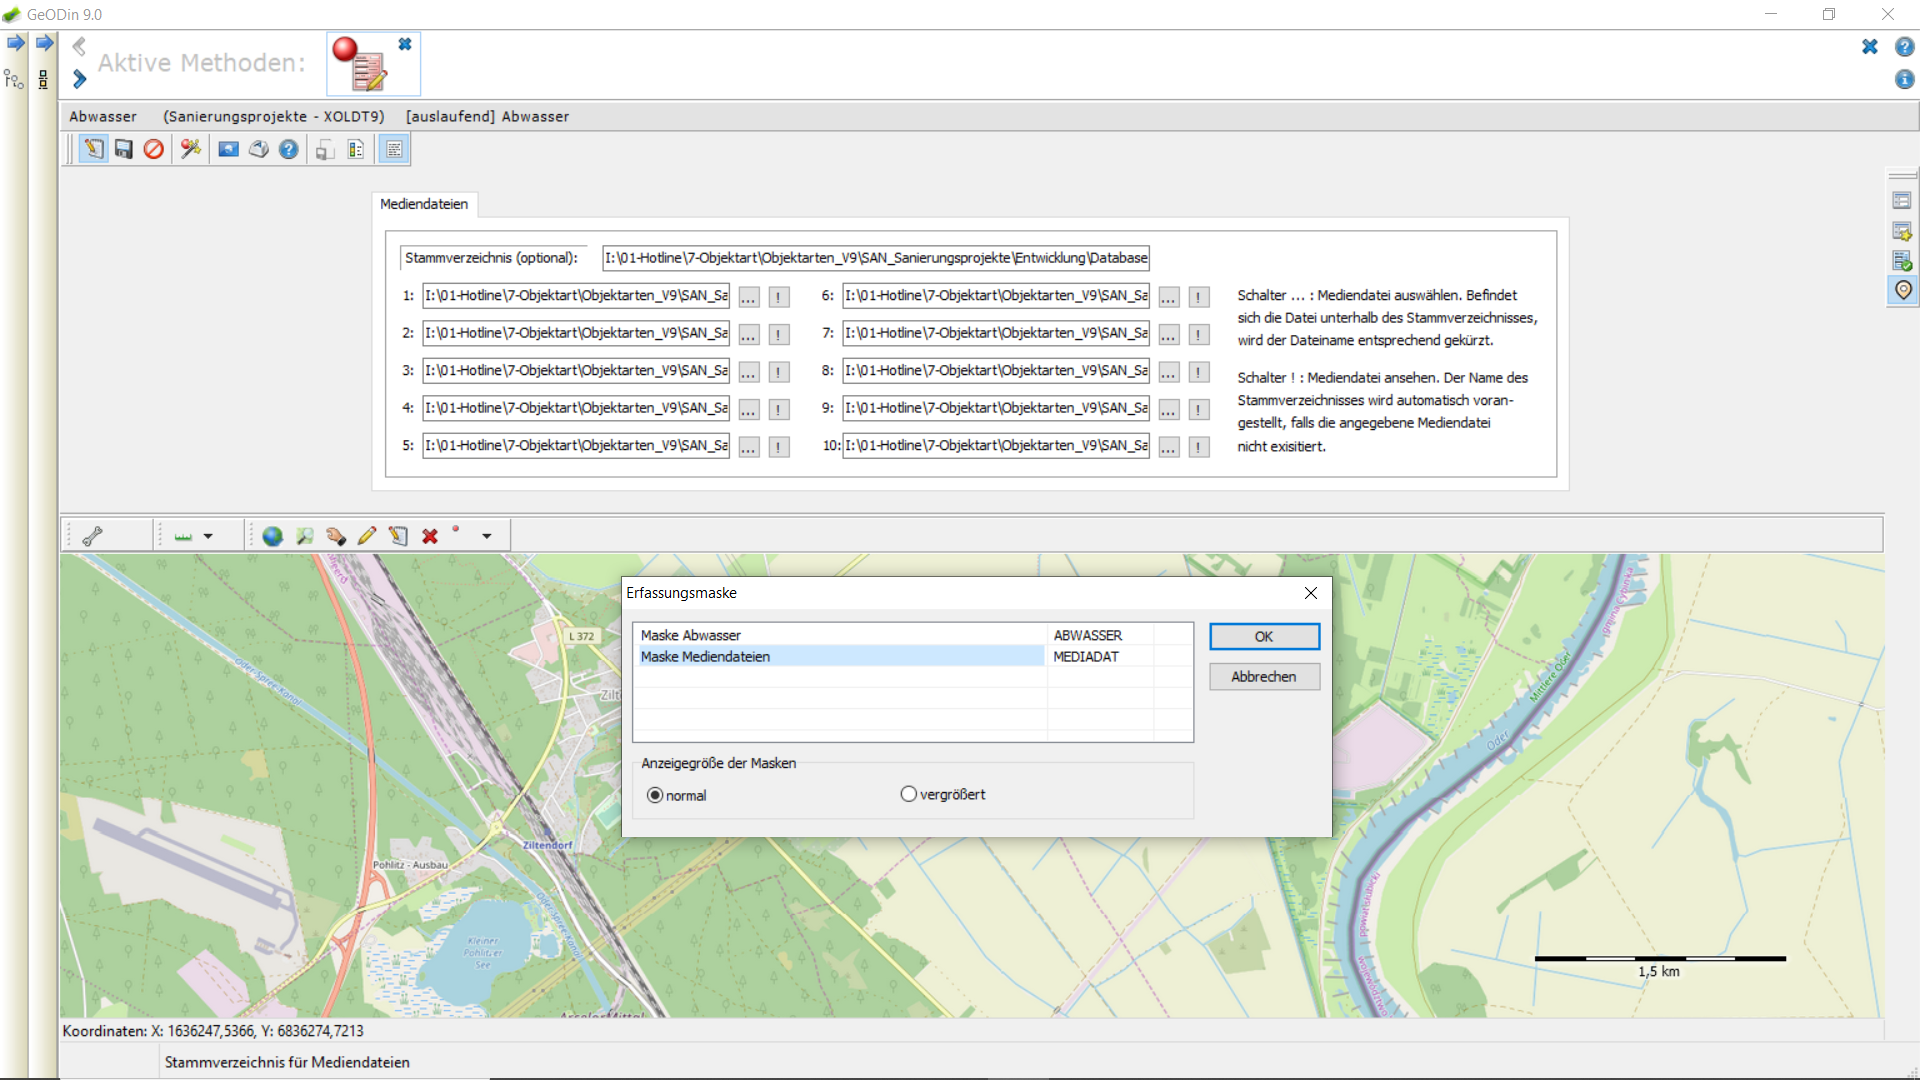Click the floppy disk save icon
This screenshot has width=1920, height=1080.
point(124,150)
